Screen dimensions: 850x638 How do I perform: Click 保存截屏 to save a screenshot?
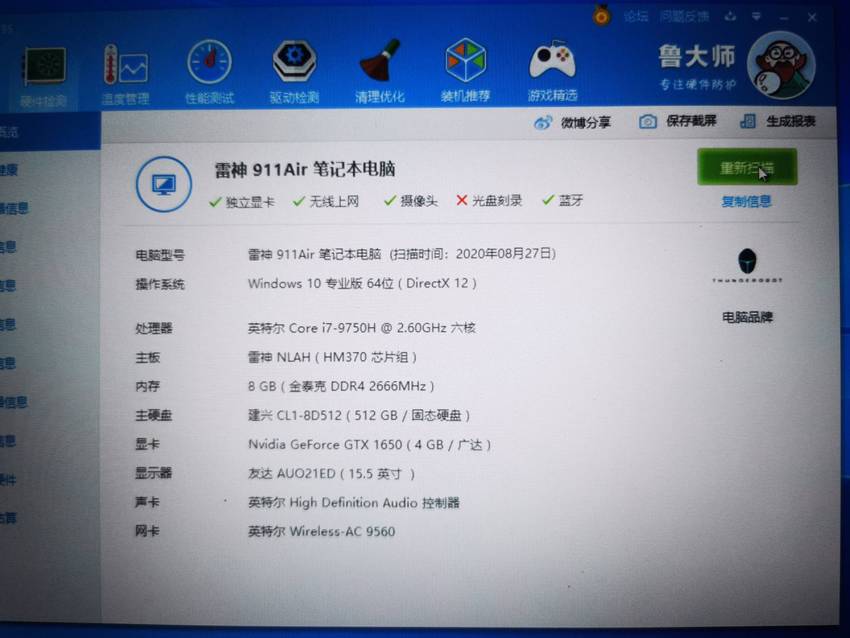pyautogui.click(x=678, y=121)
